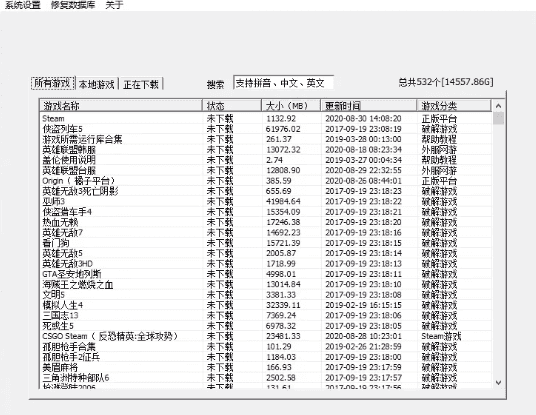Viewport: 536px width, 415px height.
Task: Select the 英雄联盟台服 row
Action: (x=266, y=170)
